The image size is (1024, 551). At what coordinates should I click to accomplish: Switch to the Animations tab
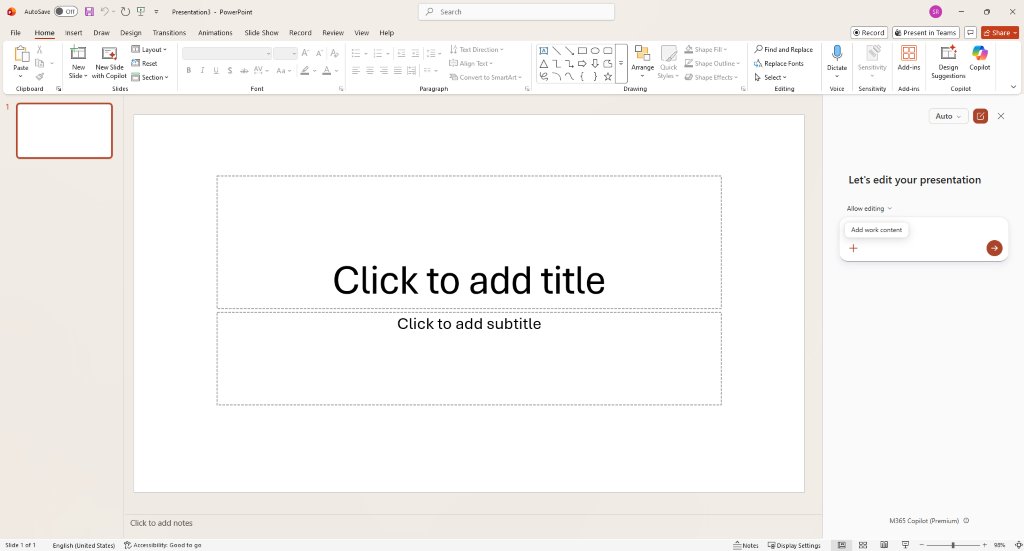(215, 33)
